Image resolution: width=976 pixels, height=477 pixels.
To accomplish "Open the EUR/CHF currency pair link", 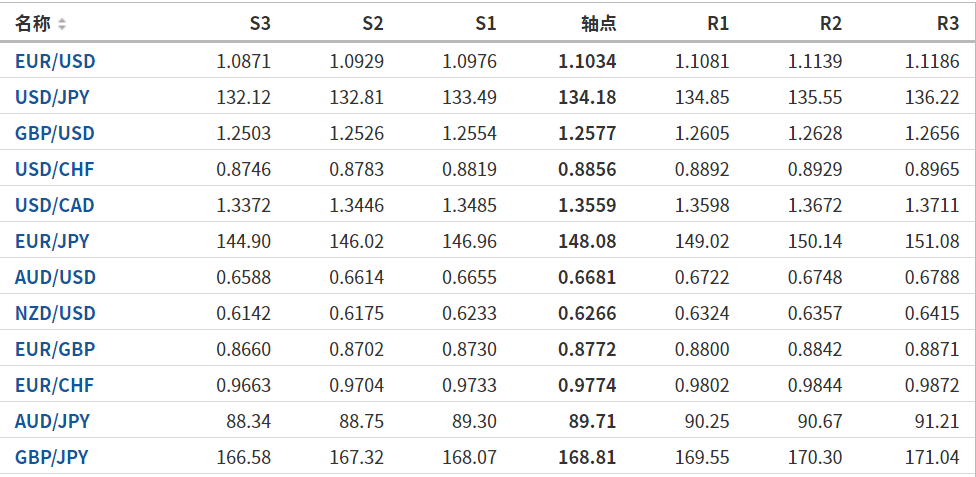I will pos(54,385).
